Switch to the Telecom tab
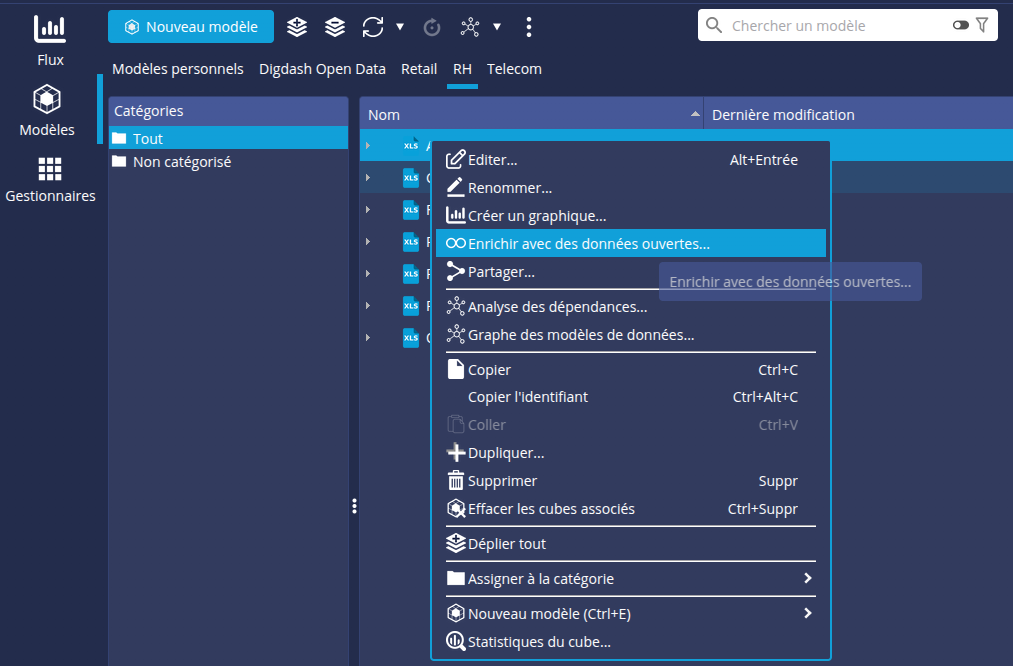Image resolution: width=1013 pixels, height=666 pixels. pos(514,69)
